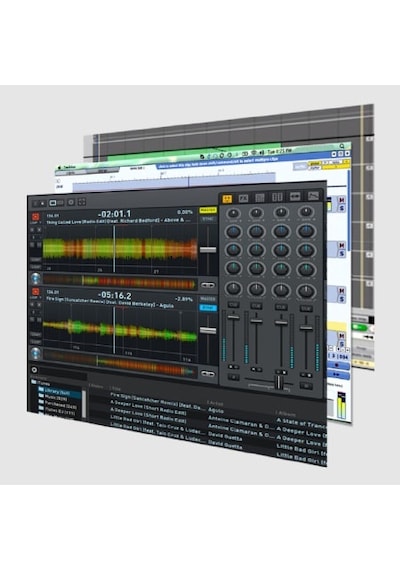The width and height of the screenshot is (400, 570).
Task: Click the red loop icon on the bottom deck
Action: coord(36,292)
